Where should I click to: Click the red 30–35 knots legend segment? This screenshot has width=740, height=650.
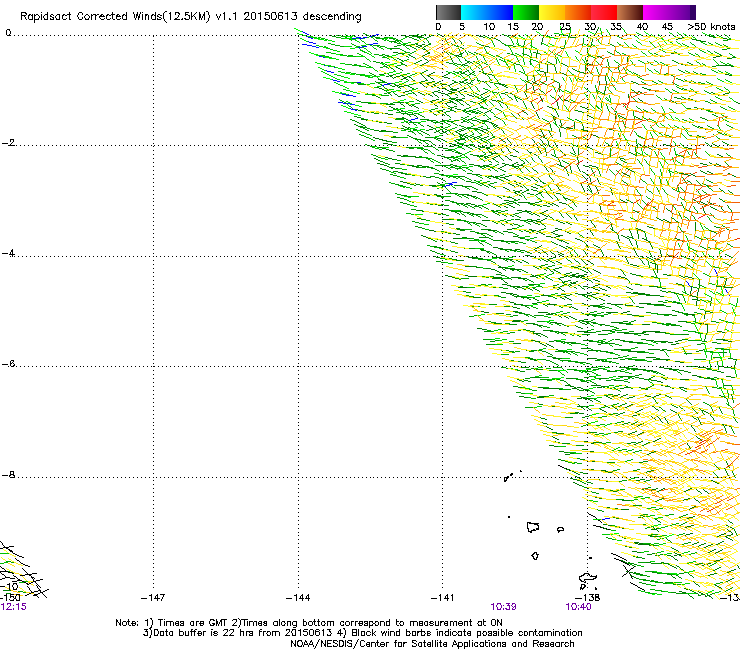coord(604,12)
